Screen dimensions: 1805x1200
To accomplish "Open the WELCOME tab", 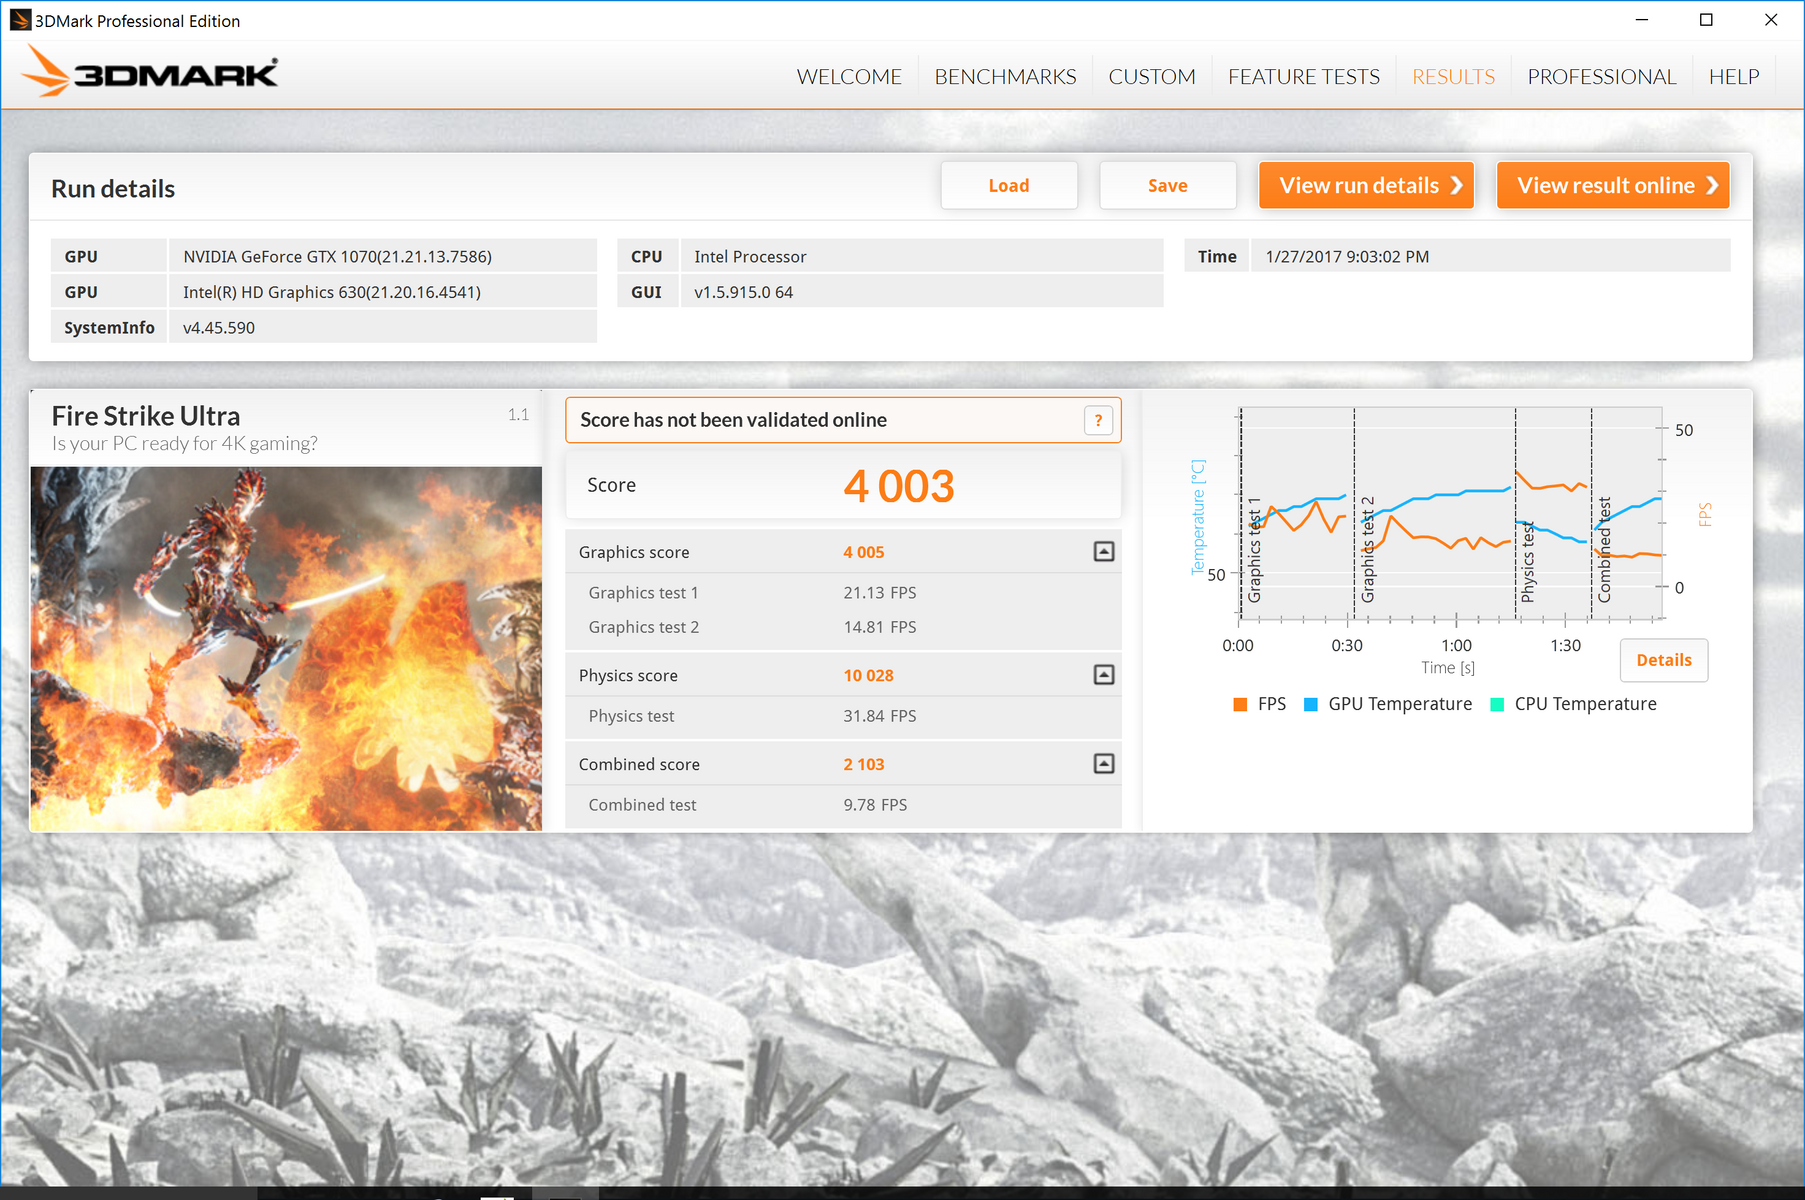I will 849,77.
